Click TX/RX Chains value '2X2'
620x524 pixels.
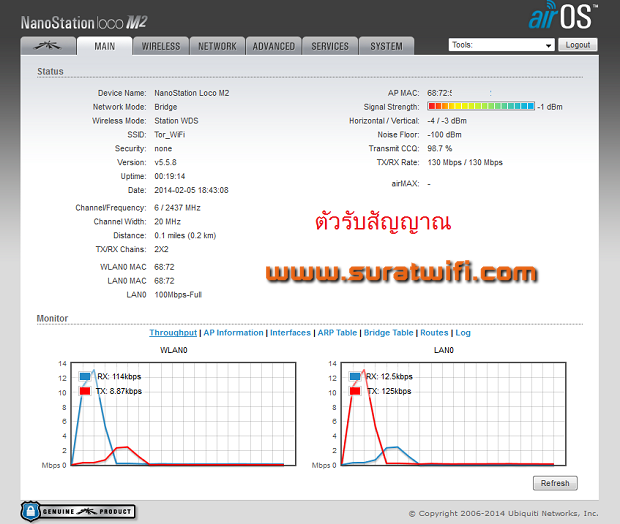pos(161,249)
